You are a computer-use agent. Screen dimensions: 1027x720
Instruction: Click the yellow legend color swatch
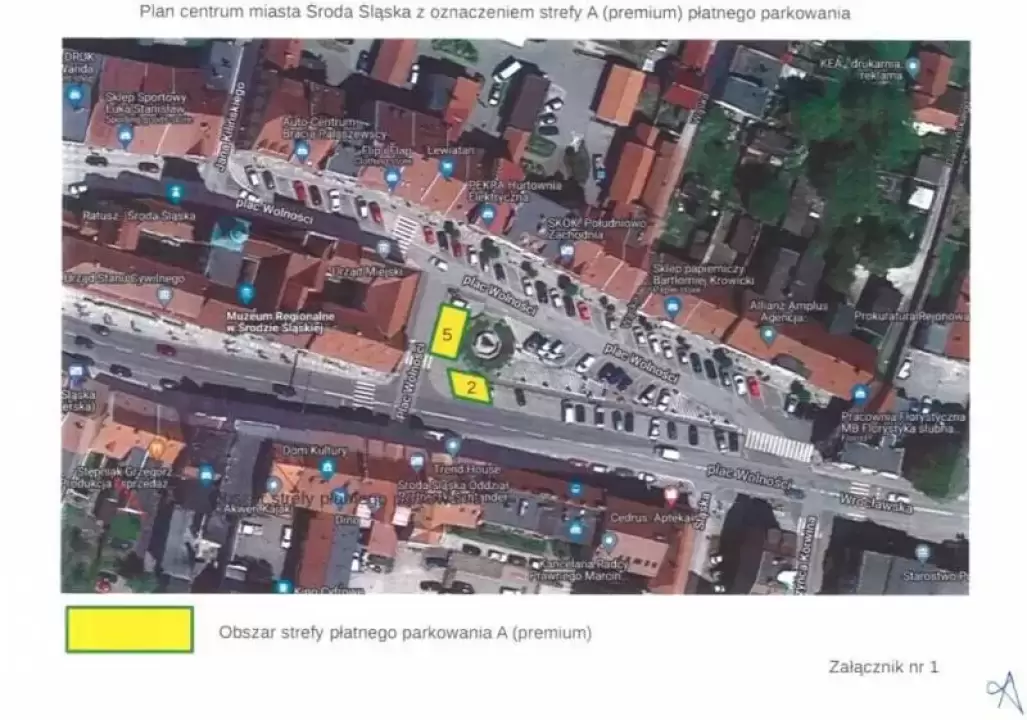click(129, 630)
